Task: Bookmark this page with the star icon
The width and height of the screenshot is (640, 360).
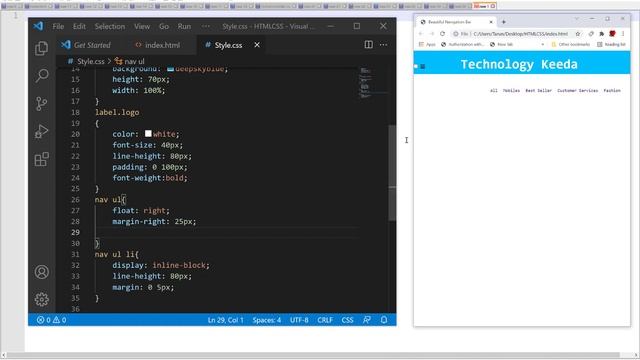Action: click(x=578, y=34)
